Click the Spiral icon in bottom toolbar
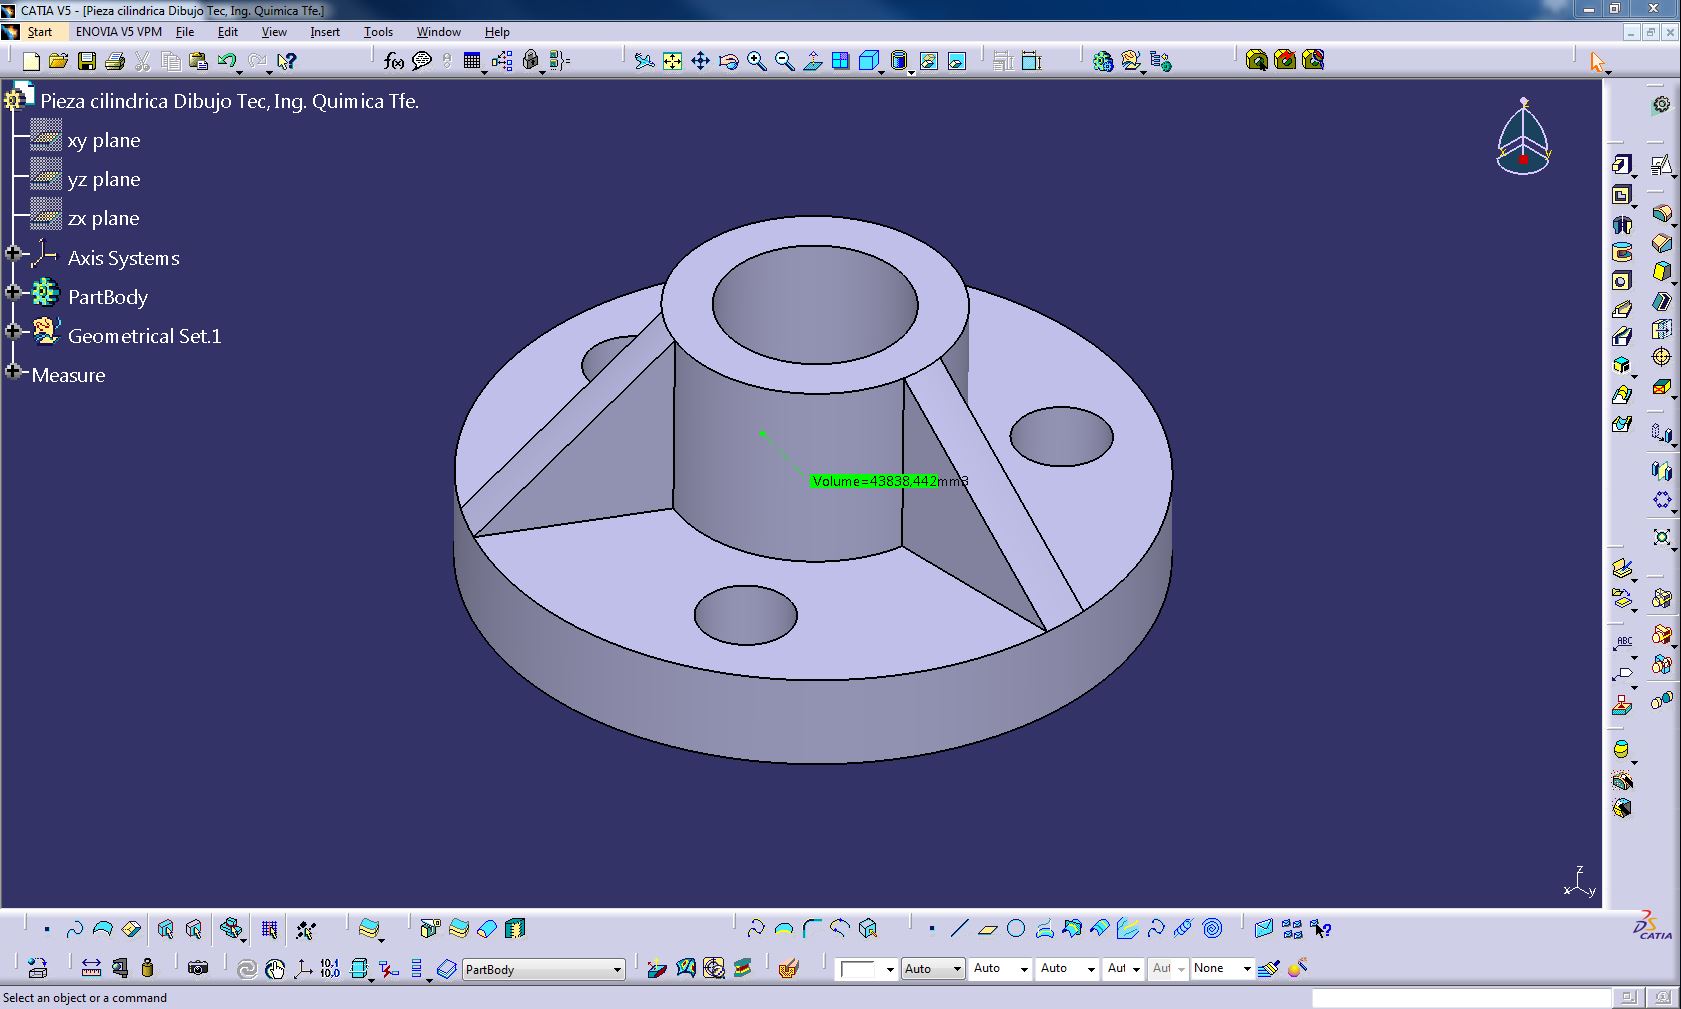 [1212, 929]
